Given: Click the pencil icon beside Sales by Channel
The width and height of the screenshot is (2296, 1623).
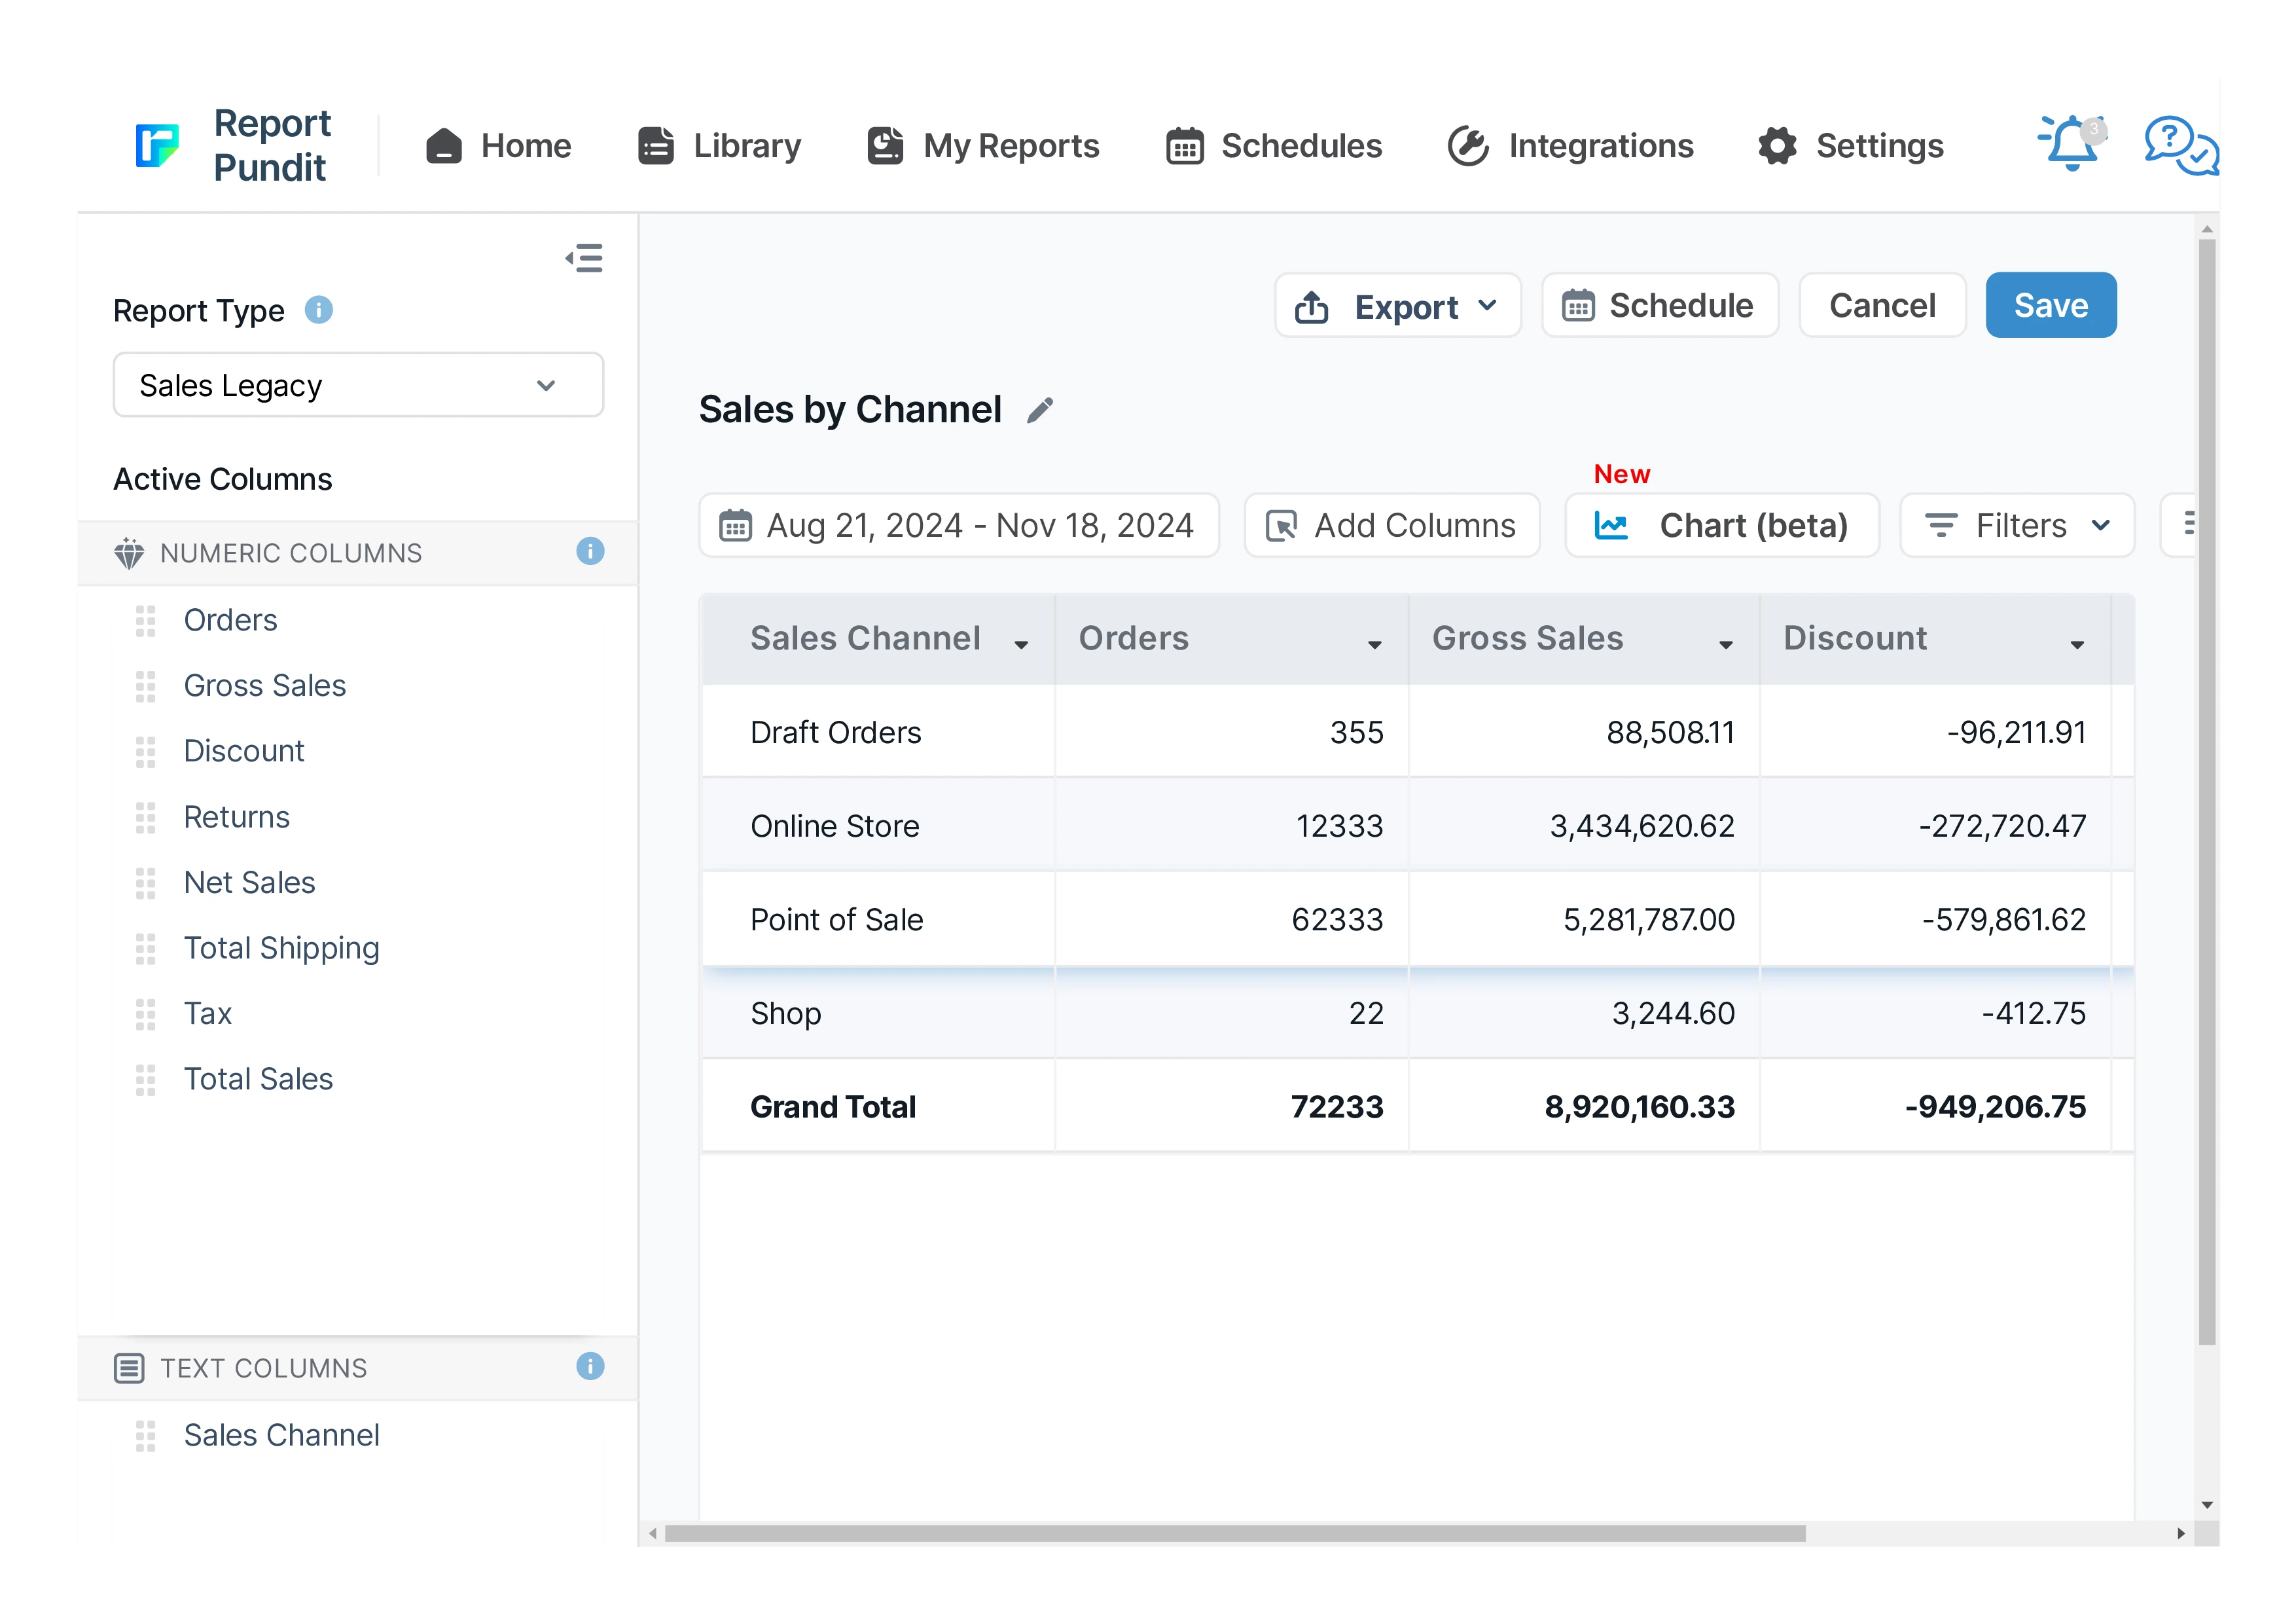Looking at the screenshot, I should 1040,410.
